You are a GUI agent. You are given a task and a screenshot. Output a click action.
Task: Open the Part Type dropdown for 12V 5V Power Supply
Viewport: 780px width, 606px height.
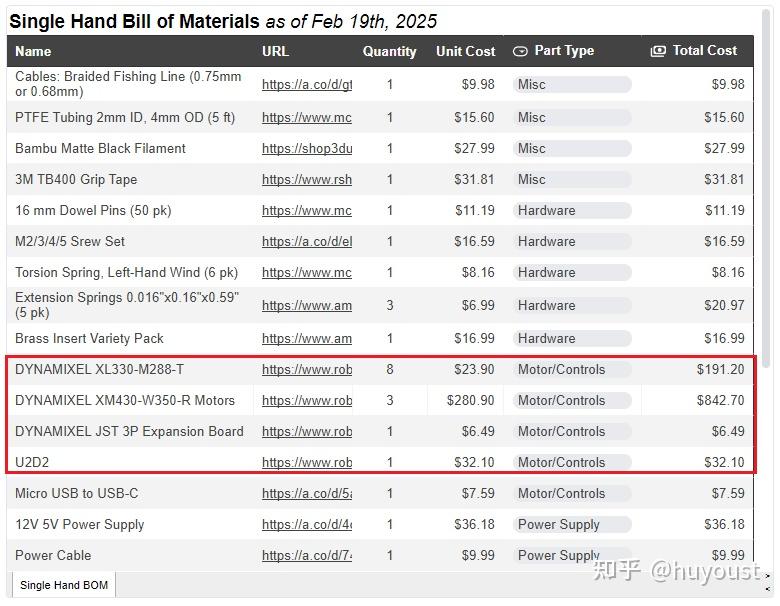click(573, 524)
